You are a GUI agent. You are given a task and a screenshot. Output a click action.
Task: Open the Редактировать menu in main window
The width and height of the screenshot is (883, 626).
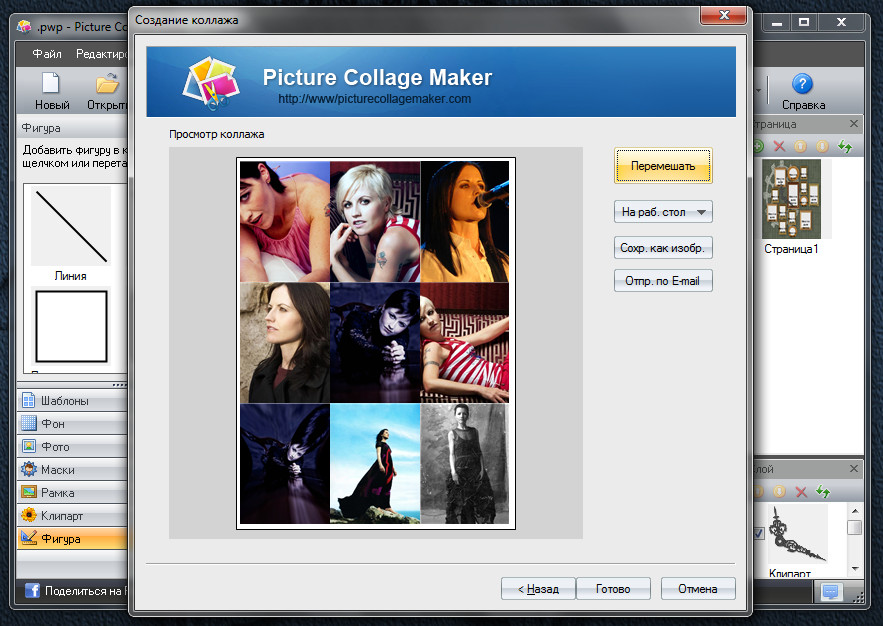click(x=101, y=54)
